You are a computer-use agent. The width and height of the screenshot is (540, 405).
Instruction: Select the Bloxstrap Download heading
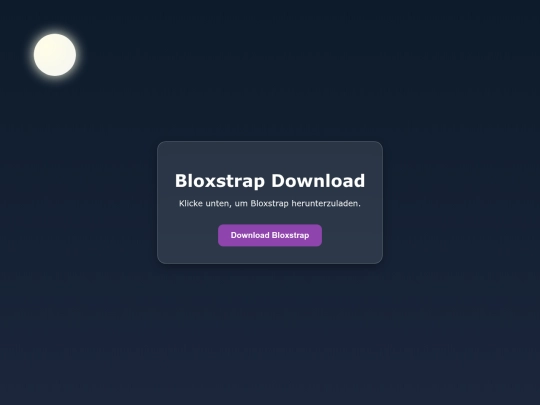270,180
